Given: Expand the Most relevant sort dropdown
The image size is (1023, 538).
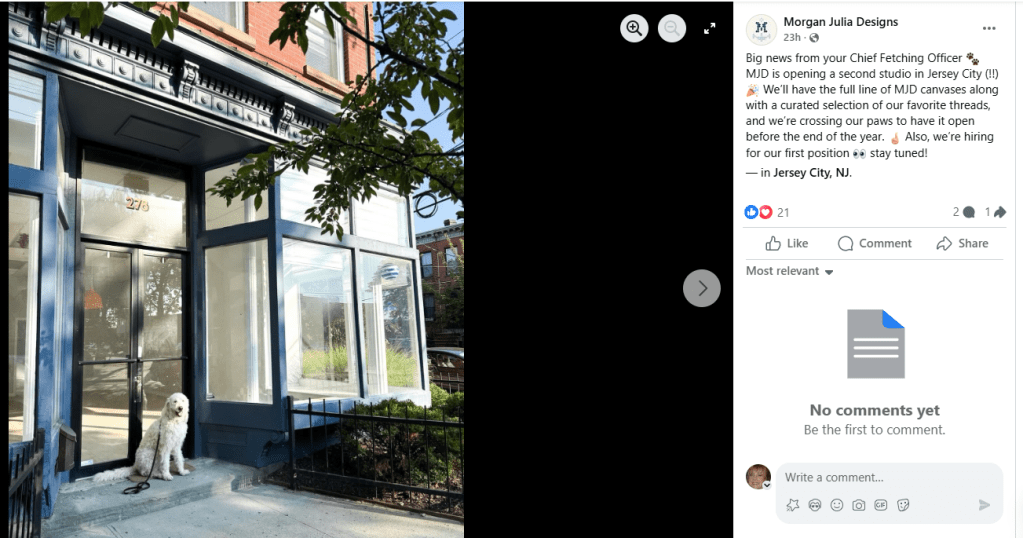Looking at the screenshot, I should tap(789, 271).
